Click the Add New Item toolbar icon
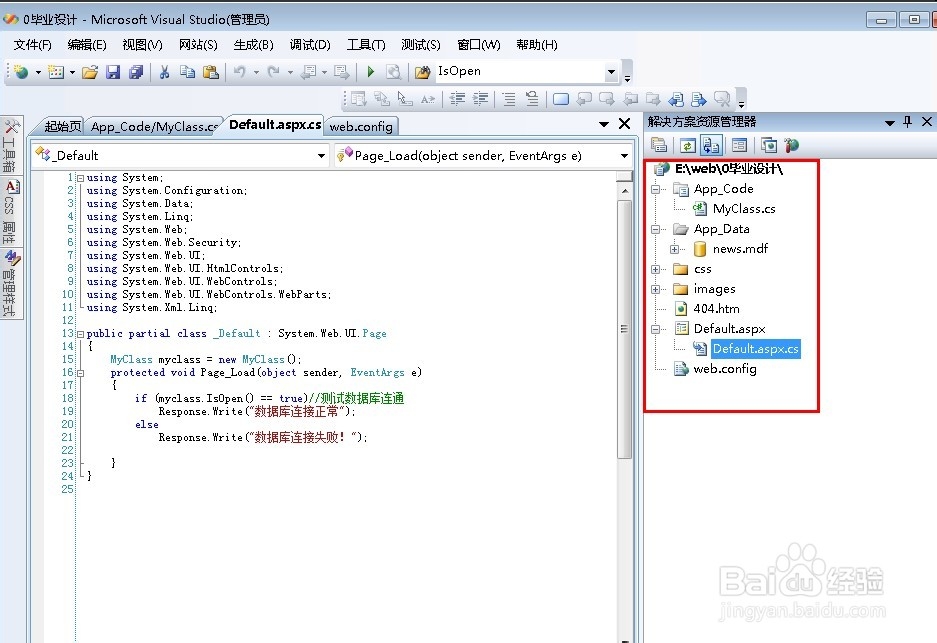The image size is (937, 643). 56,72
